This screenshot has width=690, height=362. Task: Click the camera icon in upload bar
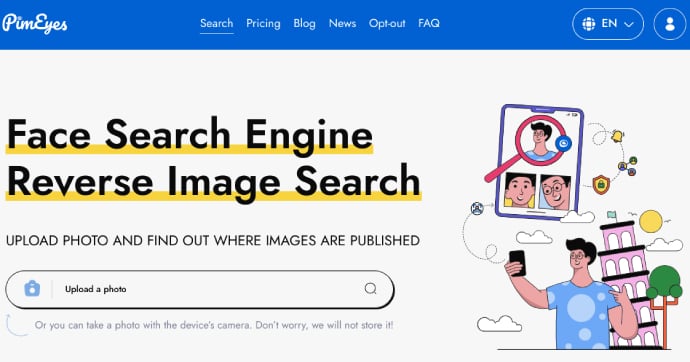coord(32,289)
